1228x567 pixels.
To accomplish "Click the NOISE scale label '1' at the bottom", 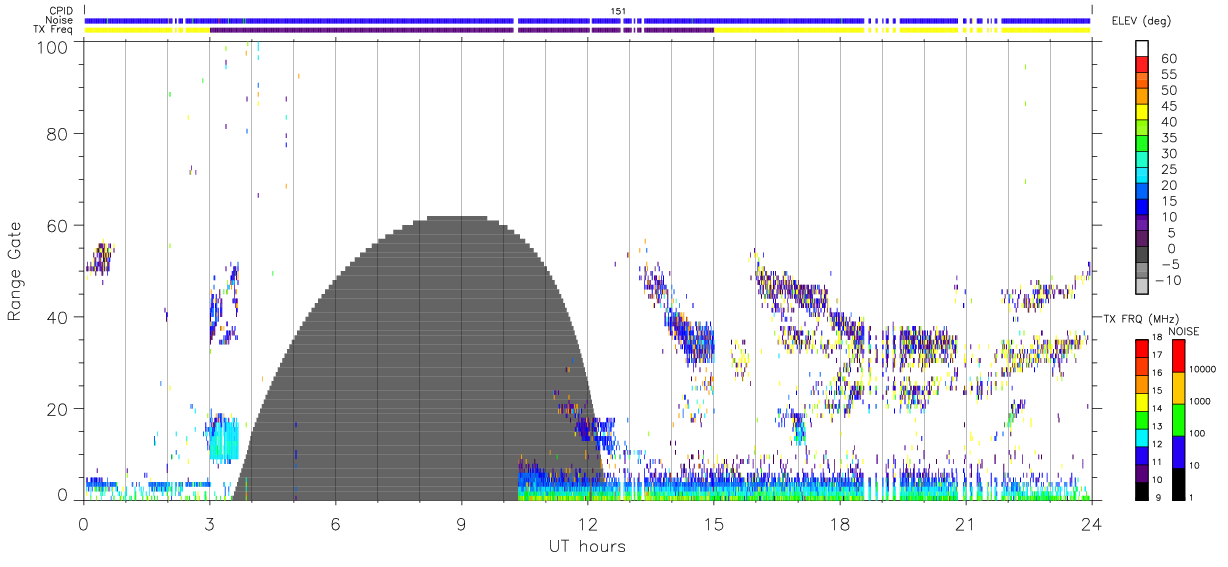I will coord(1193,498).
